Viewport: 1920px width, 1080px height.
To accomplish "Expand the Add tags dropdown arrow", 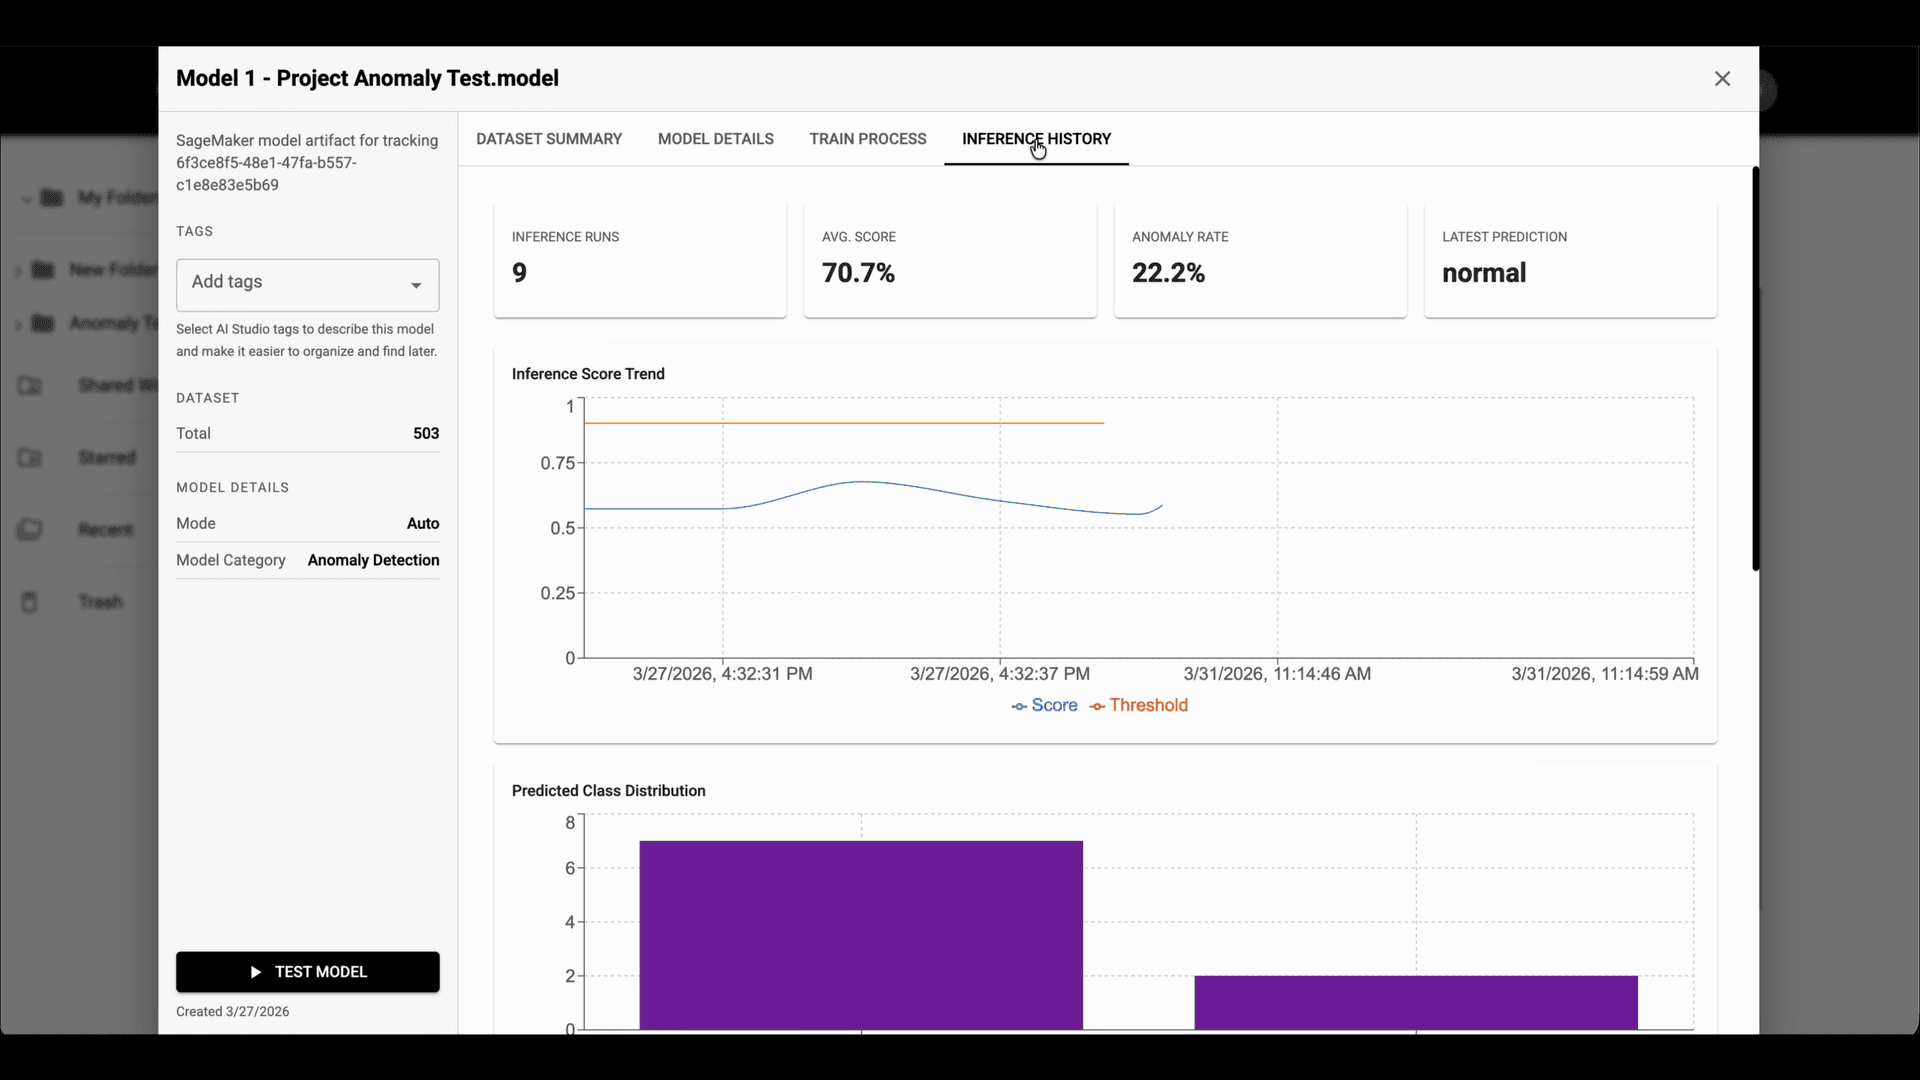I will [416, 286].
